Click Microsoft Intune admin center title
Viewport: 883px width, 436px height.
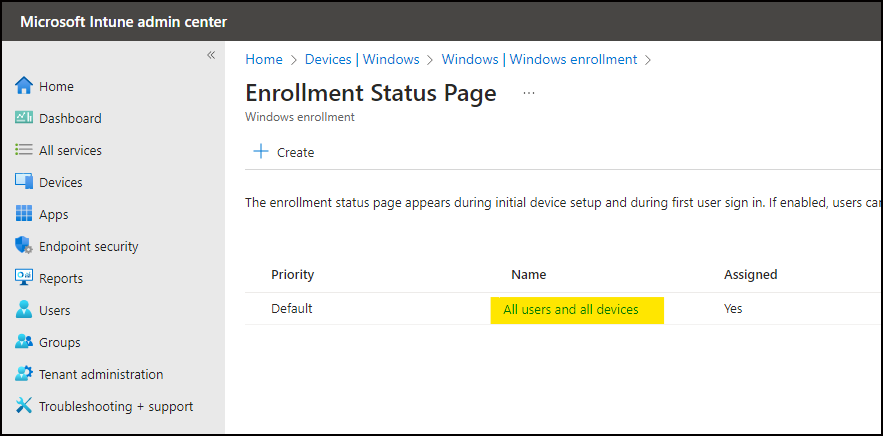[x=124, y=22]
